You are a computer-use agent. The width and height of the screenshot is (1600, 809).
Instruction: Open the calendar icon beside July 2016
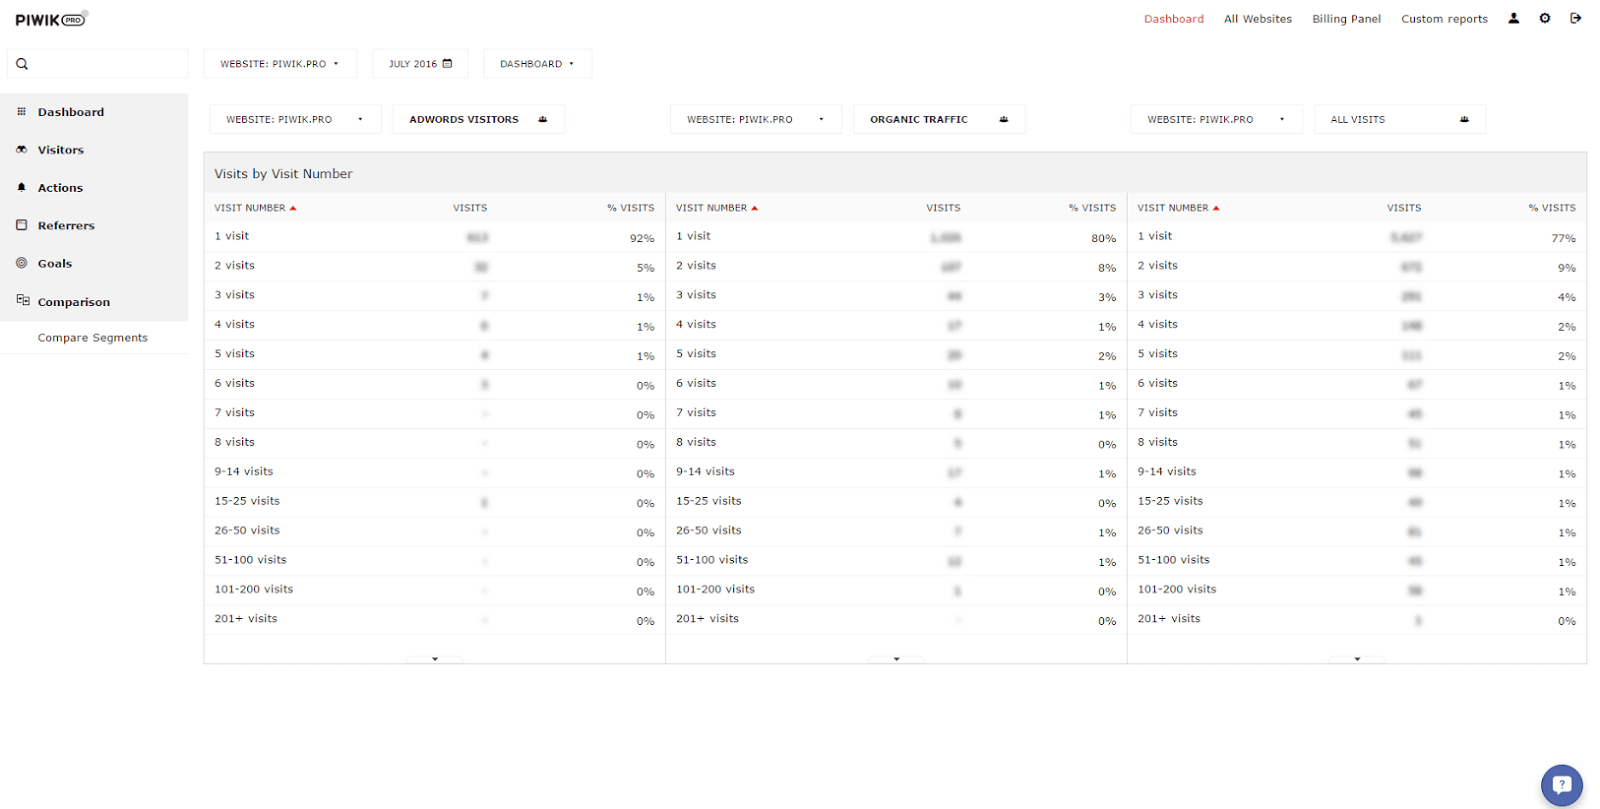(x=447, y=63)
